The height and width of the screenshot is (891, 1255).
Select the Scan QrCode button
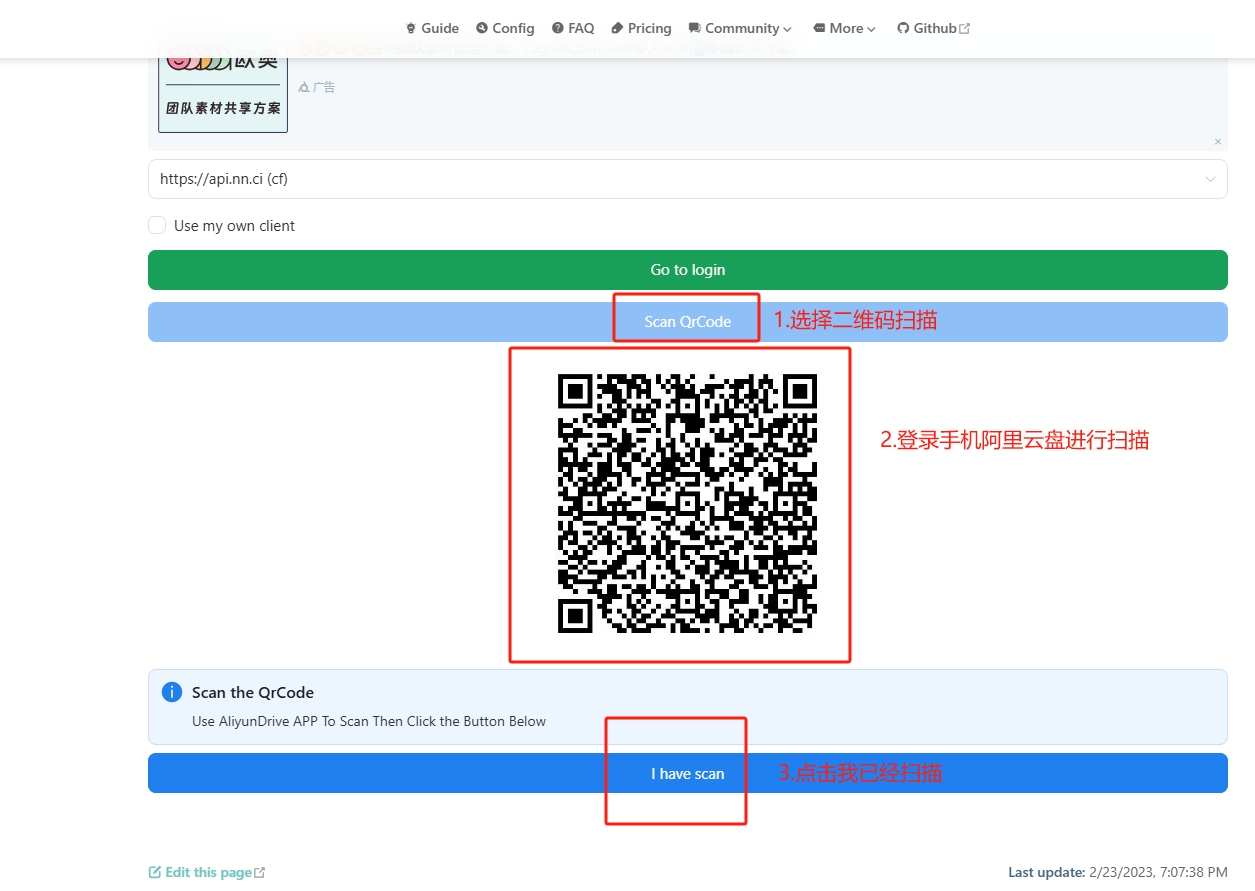[687, 322]
